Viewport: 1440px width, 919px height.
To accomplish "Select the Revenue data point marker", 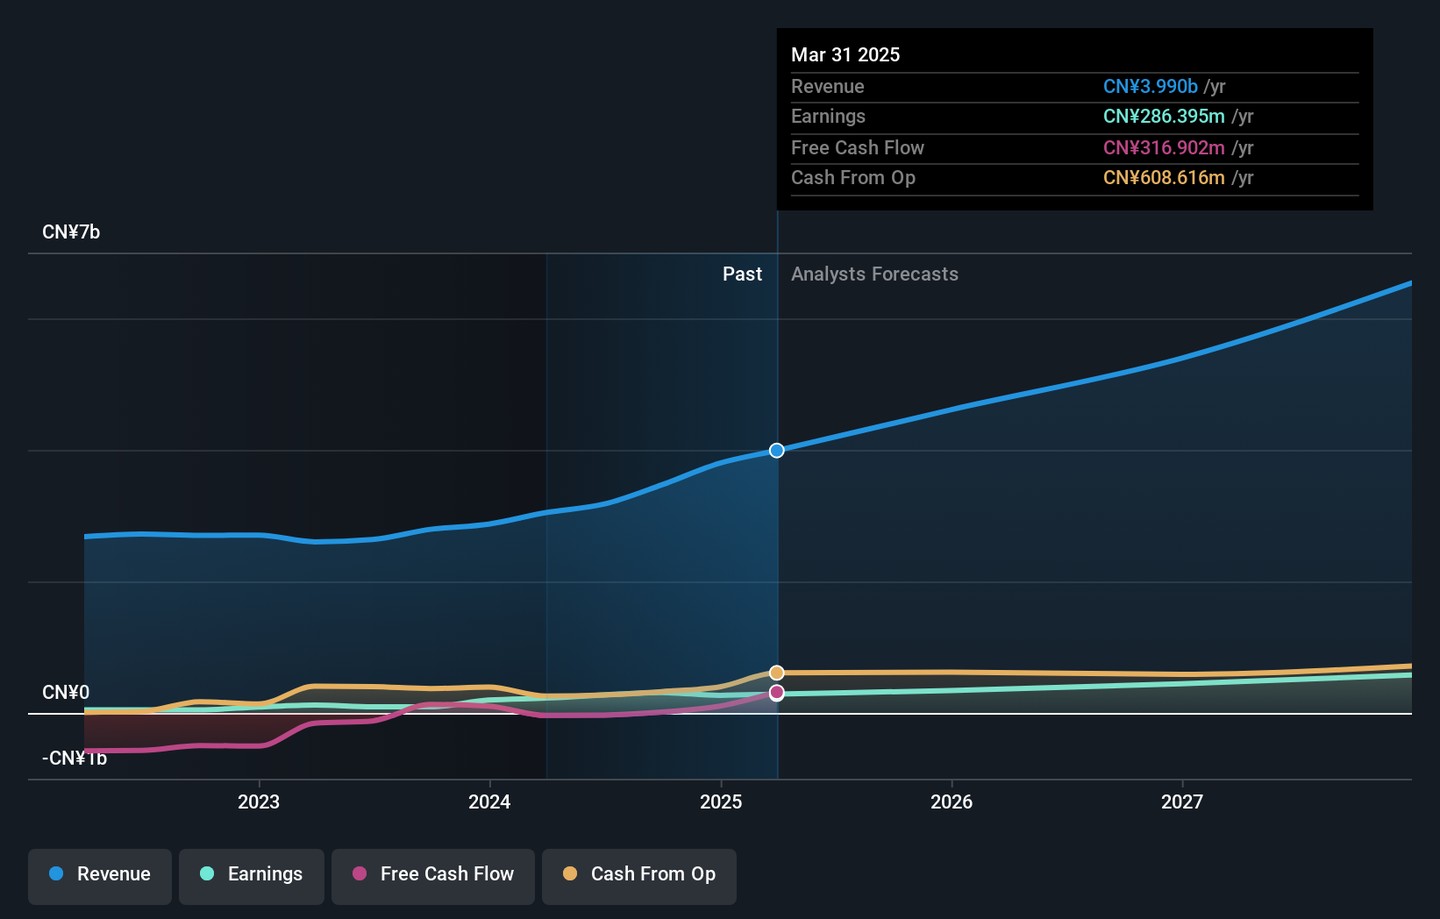I will click(777, 451).
